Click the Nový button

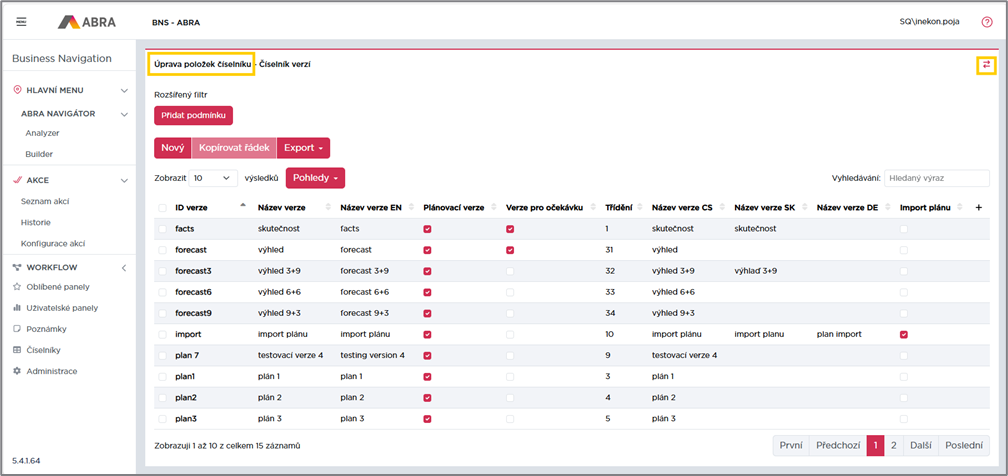(173, 148)
